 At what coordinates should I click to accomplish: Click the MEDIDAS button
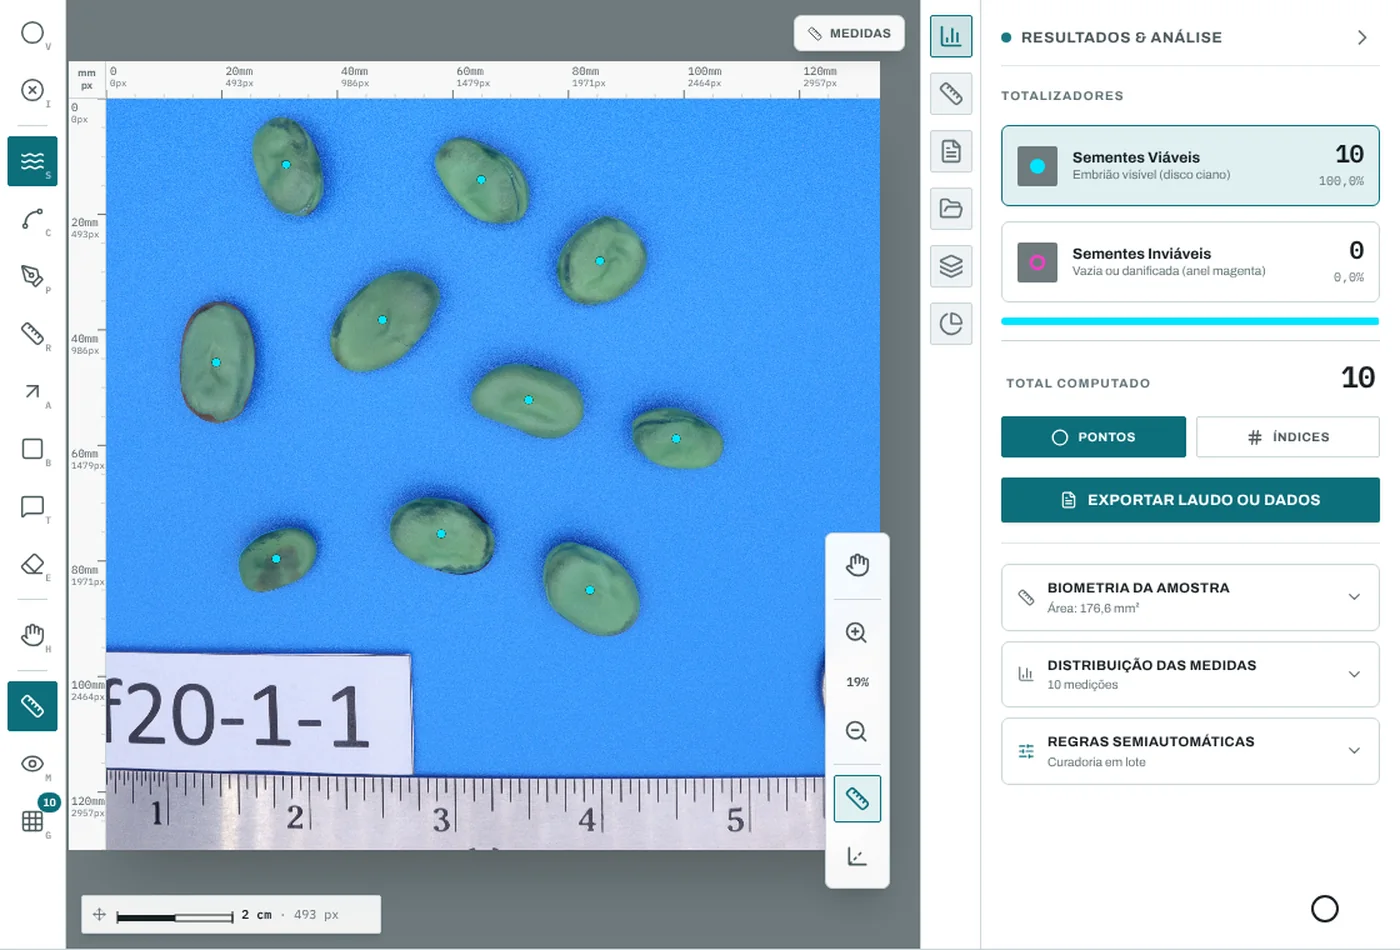849,33
